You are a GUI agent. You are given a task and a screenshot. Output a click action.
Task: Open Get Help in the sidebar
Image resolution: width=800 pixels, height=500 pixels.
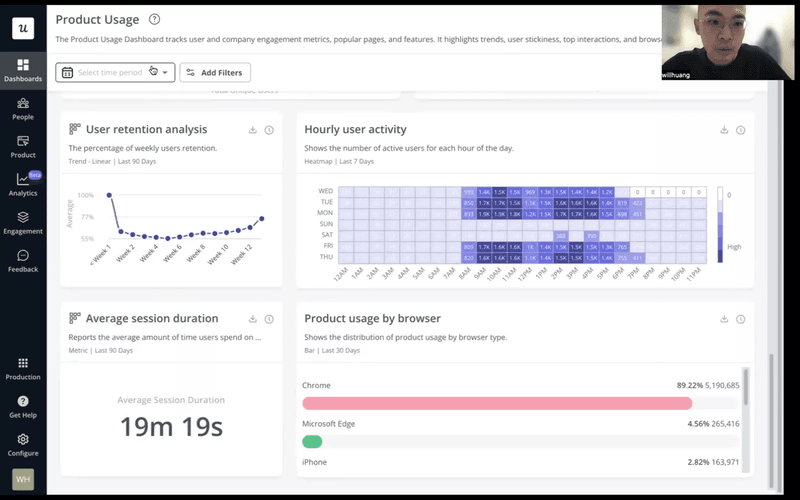pos(22,406)
